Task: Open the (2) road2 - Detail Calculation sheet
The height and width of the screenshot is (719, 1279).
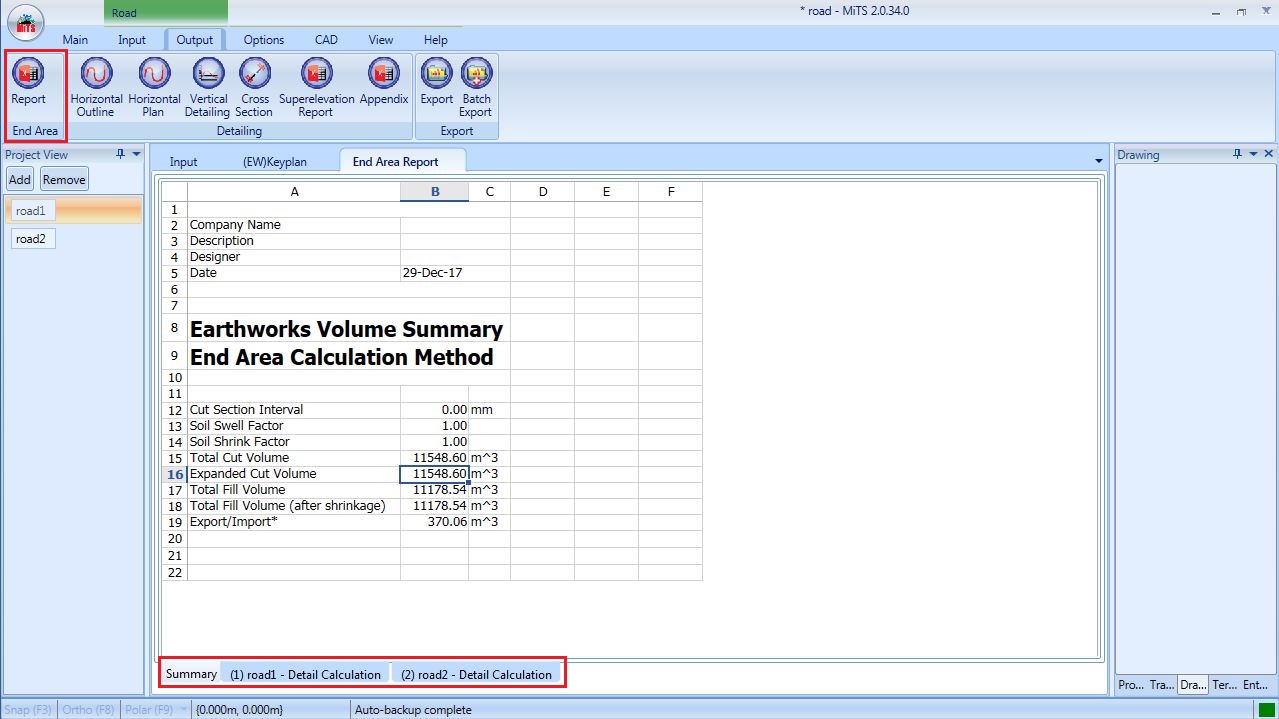Action: tap(476, 674)
